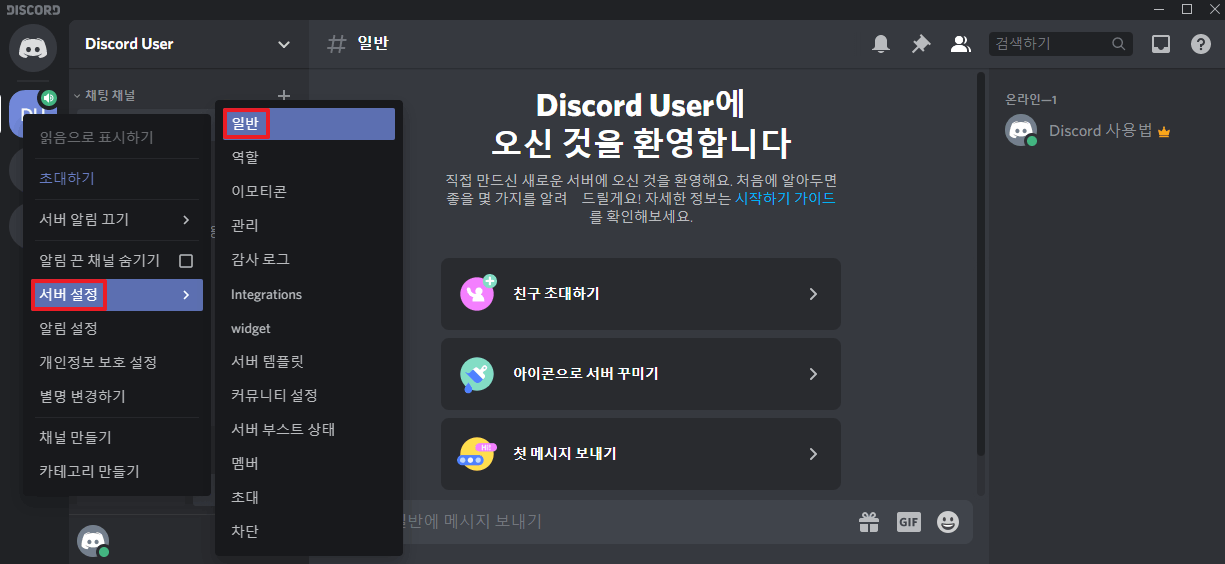Select 차단 in submenu

(x=309, y=531)
